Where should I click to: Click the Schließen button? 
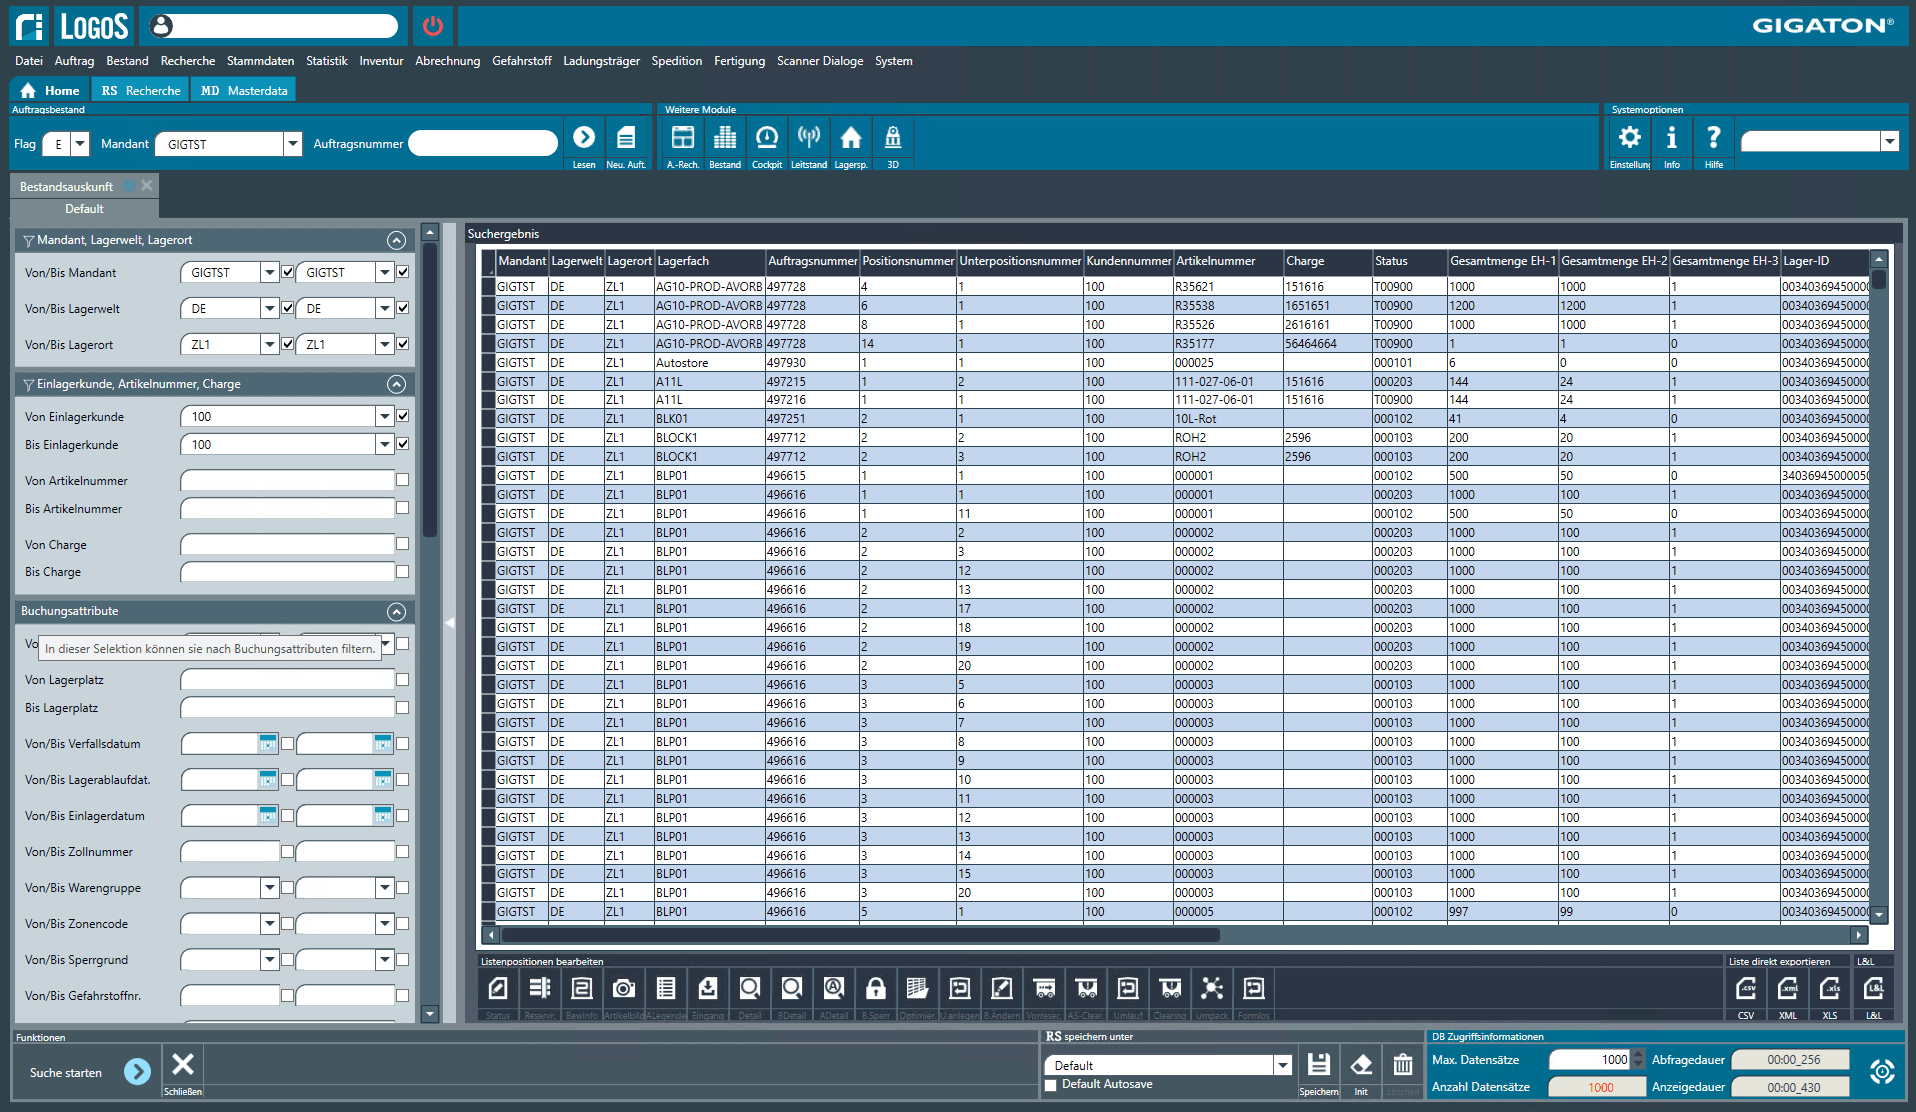coord(183,1072)
